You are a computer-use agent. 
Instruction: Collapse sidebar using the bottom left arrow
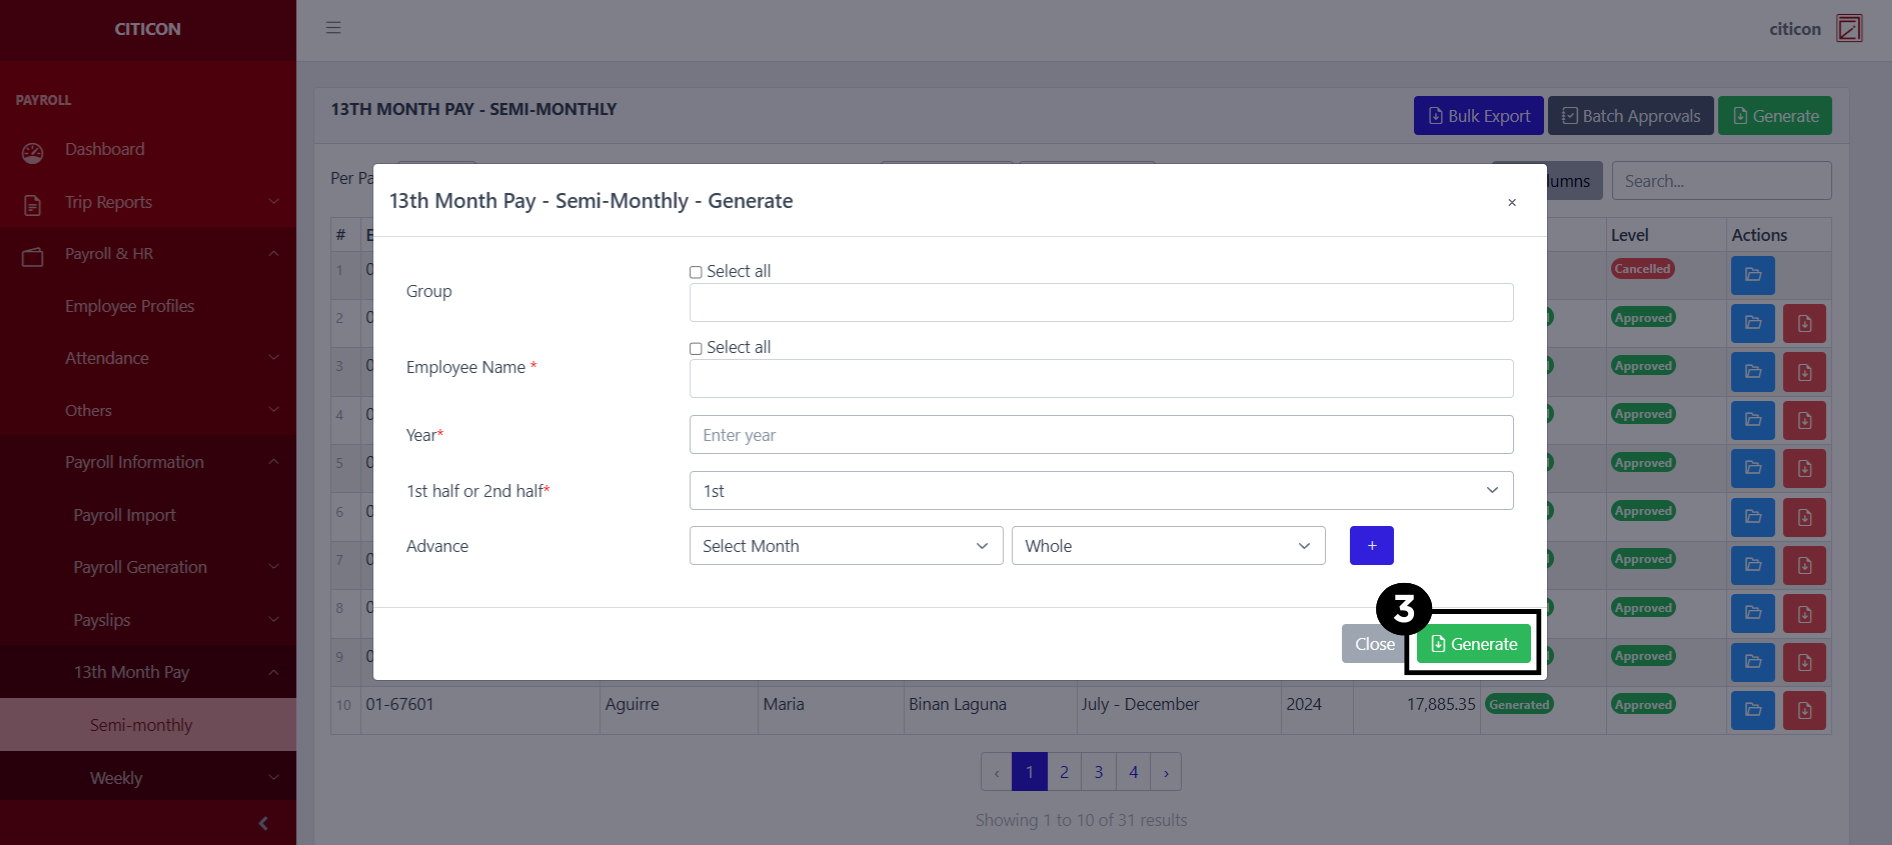[263, 823]
